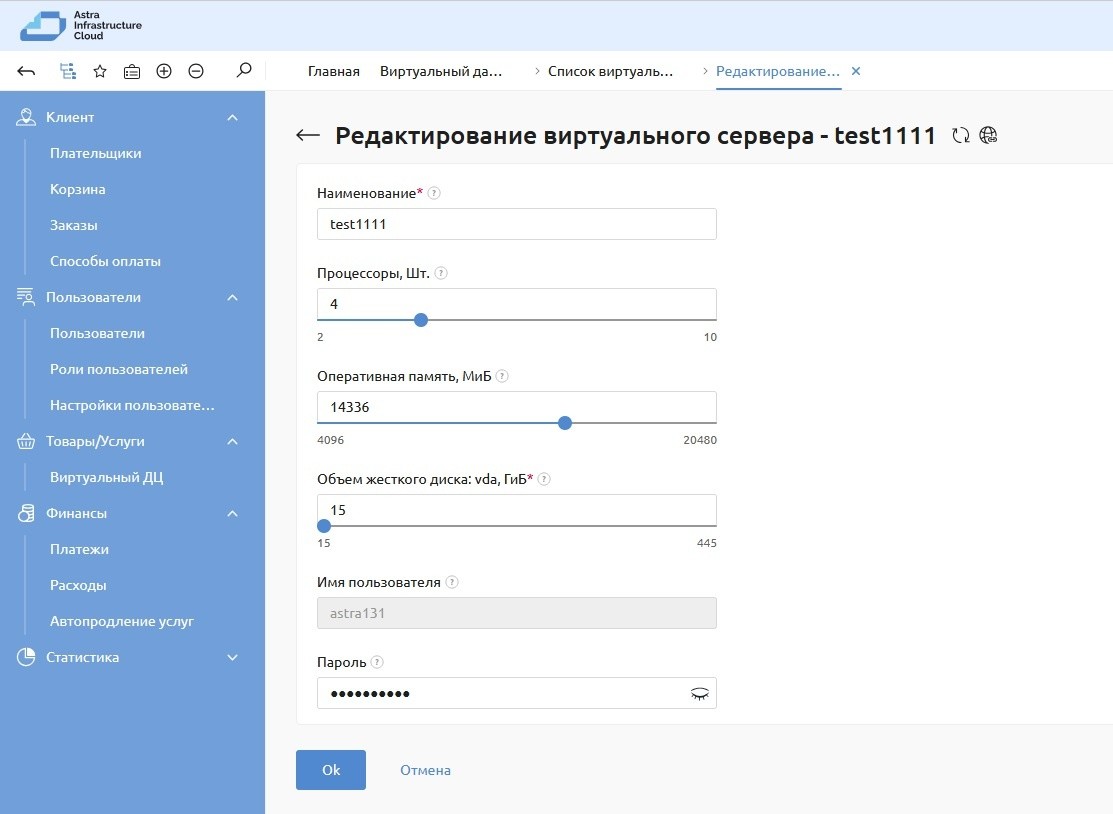Show password using the eye icon
This screenshot has width=1113, height=814.
point(699,694)
